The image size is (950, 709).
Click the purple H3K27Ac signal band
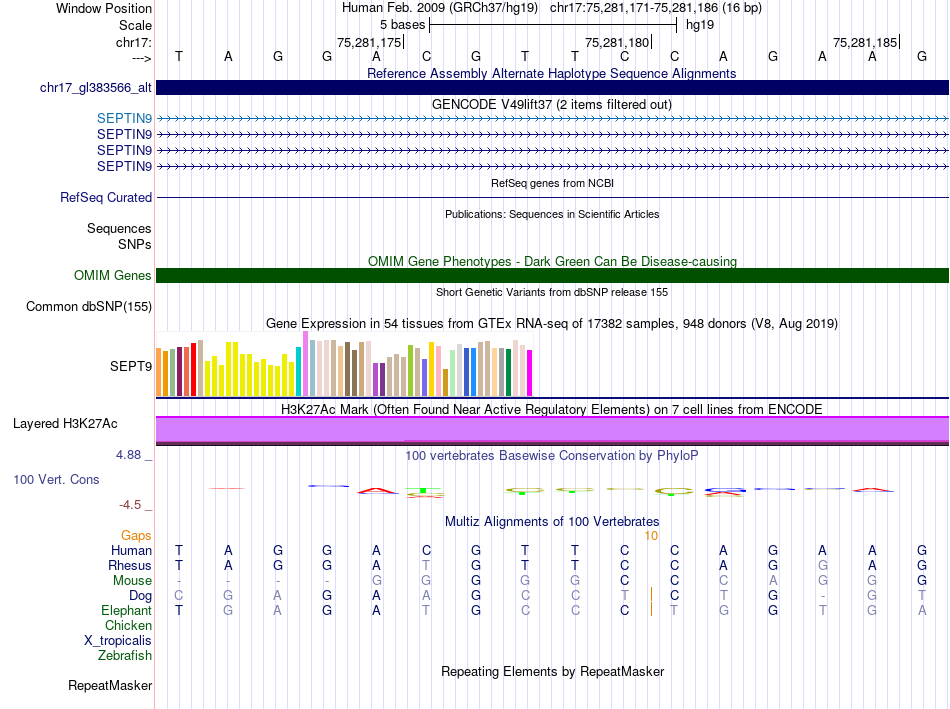[x=552, y=429]
